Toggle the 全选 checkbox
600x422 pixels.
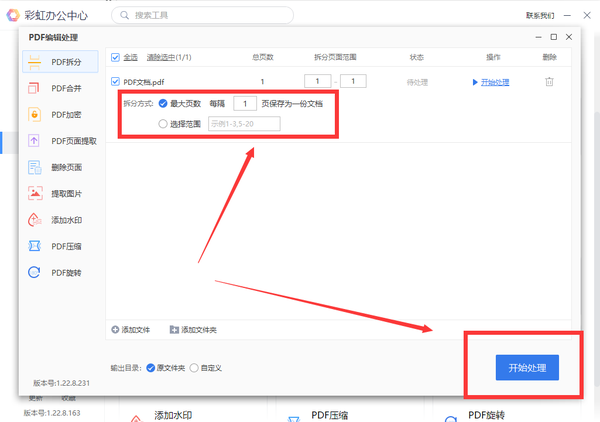(x=116, y=57)
